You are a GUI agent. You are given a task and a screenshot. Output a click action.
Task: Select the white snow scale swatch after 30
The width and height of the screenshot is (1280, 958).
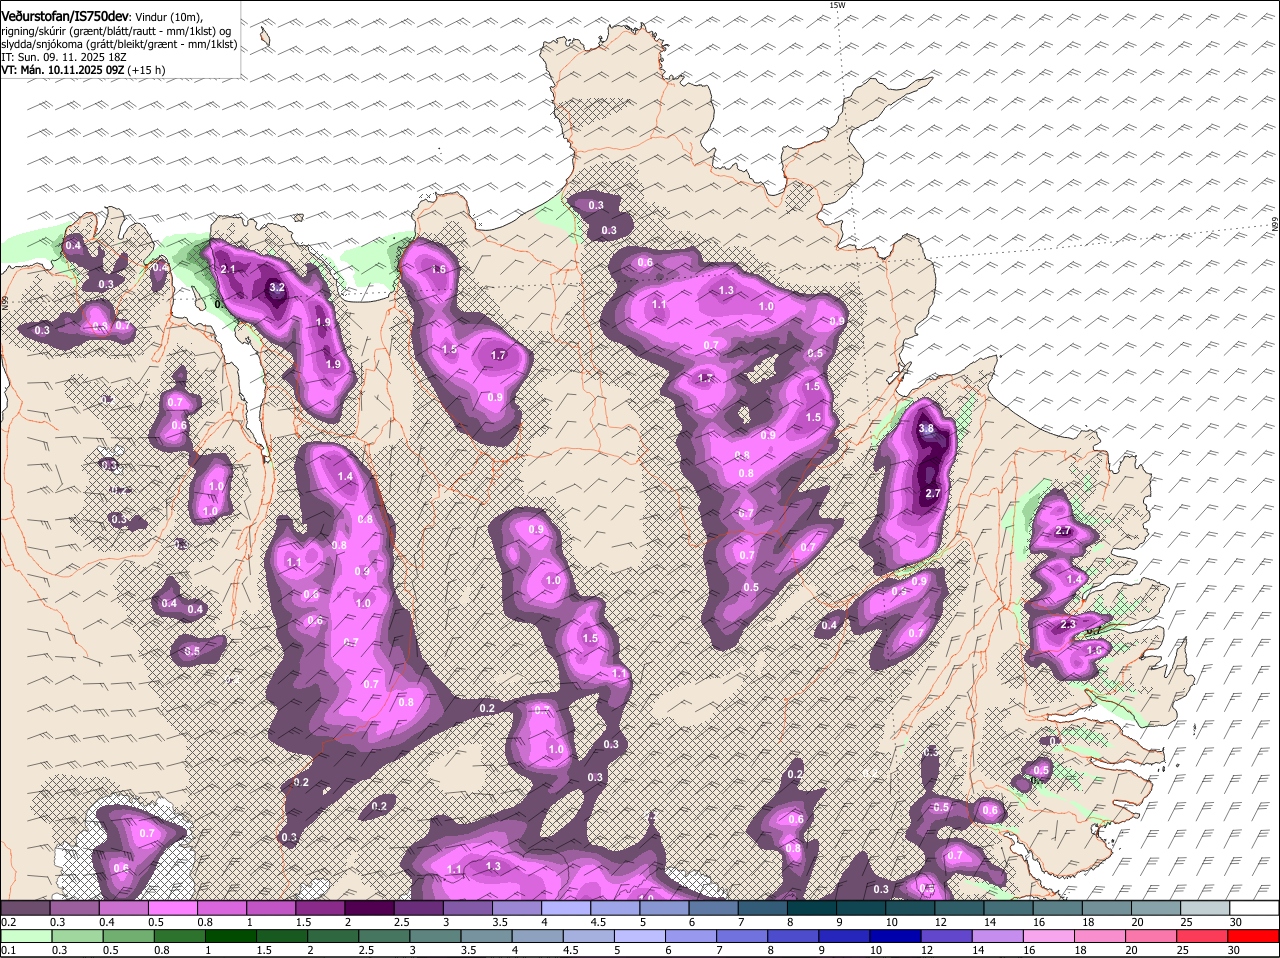[x=1255, y=908]
